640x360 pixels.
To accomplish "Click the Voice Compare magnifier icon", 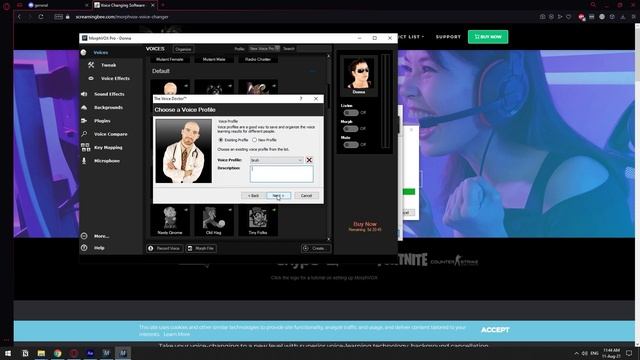I will click(x=84, y=134).
